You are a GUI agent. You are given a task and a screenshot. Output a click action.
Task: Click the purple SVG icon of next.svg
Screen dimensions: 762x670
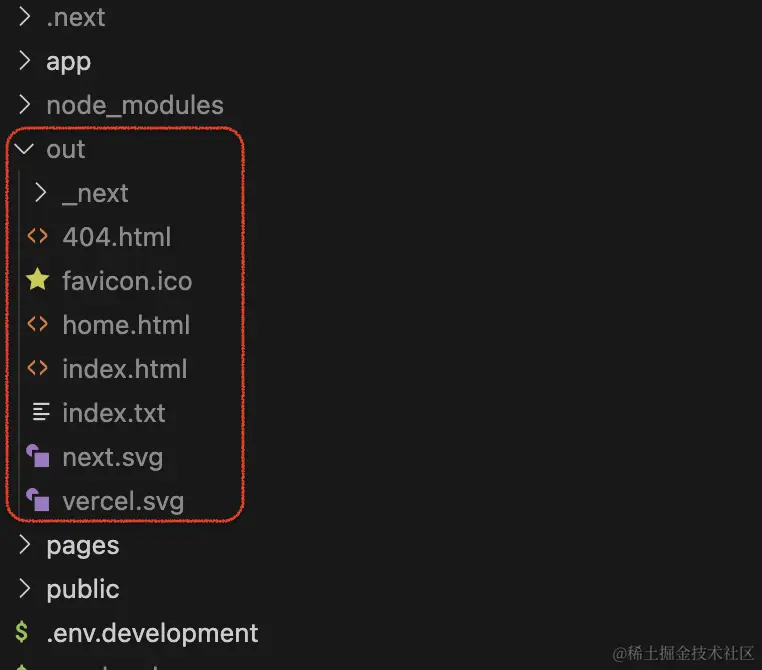[38, 456]
